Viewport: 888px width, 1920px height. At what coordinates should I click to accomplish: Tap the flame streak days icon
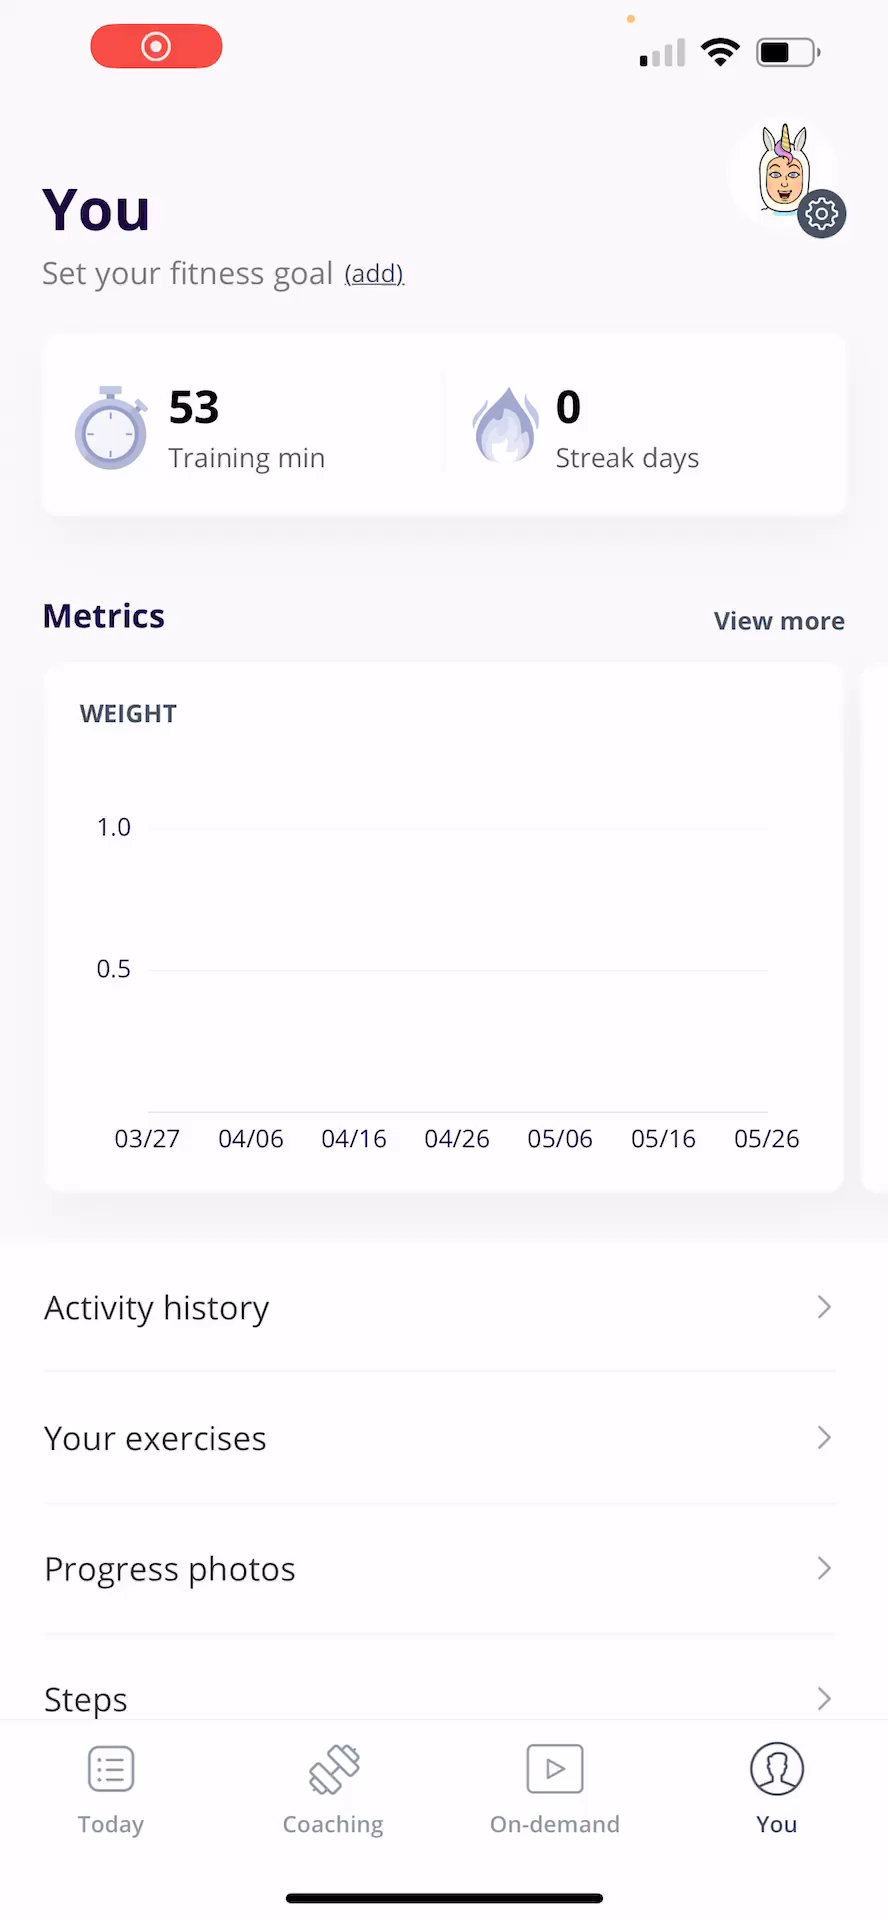pos(505,426)
